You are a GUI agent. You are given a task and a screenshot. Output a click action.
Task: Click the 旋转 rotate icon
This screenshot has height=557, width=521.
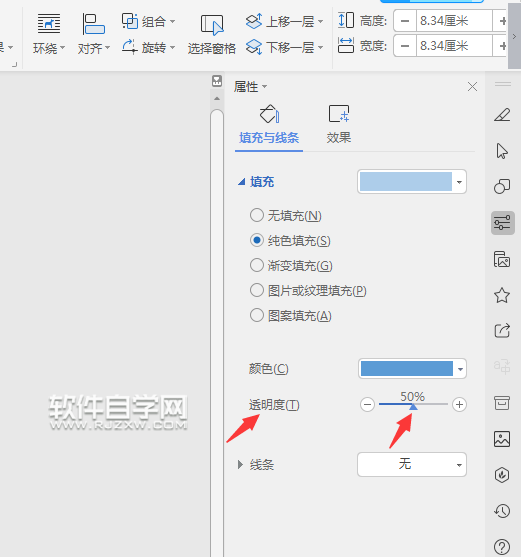point(130,47)
